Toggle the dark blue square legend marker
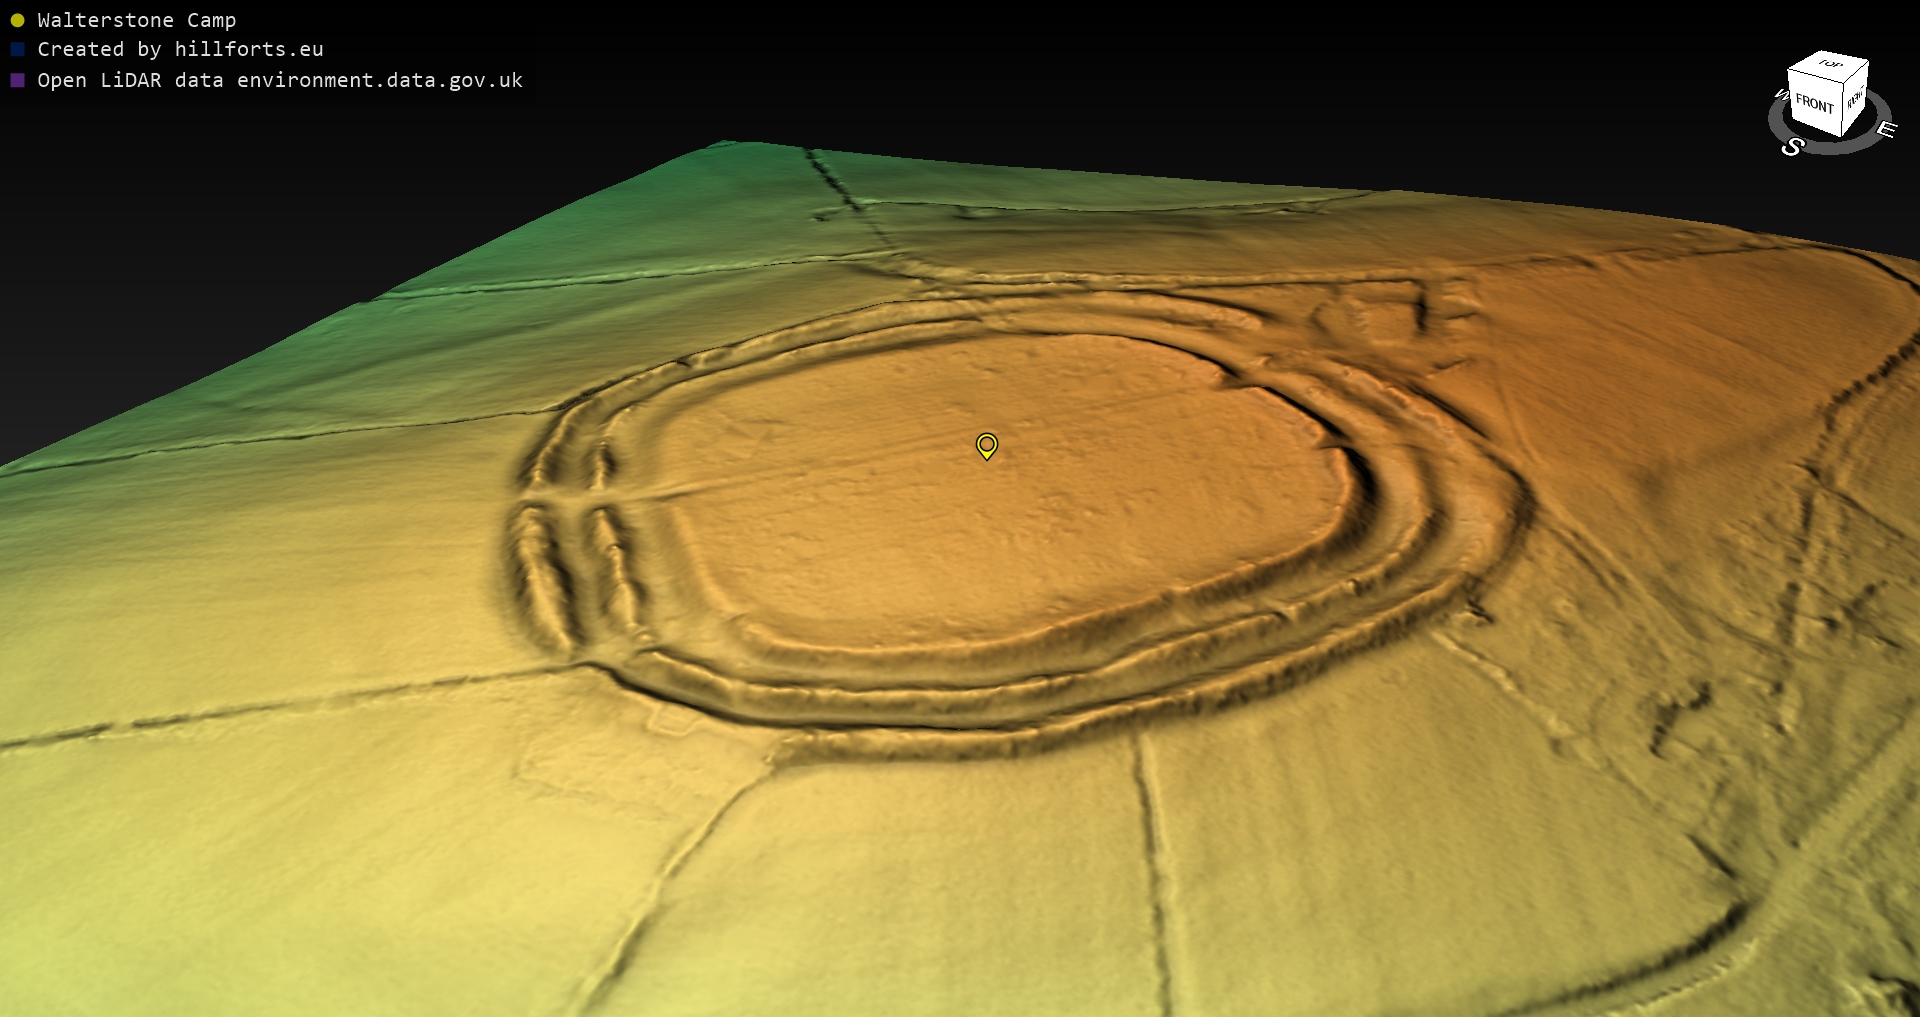This screenshot has width=1920, height=1017. point(17,49)
